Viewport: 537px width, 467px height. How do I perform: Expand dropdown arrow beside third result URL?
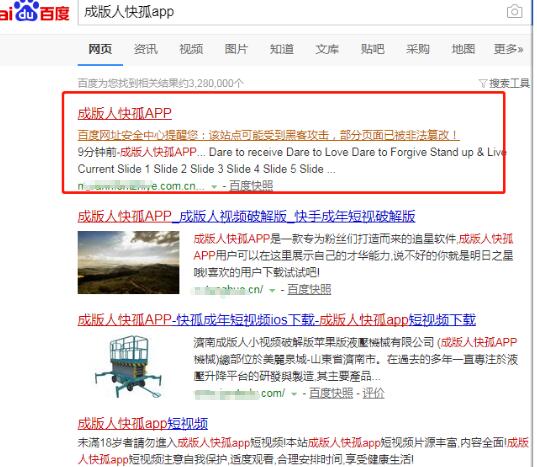tap(294, 394)
